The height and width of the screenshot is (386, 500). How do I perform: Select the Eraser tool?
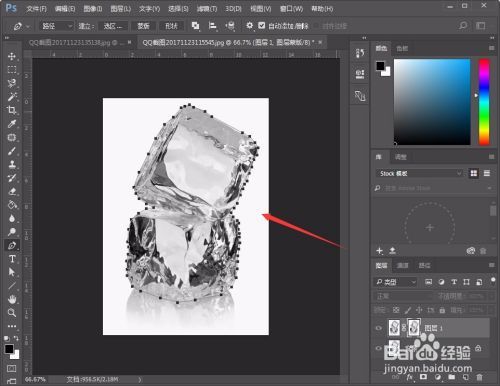pyautogui.click(x=12, y=191)
